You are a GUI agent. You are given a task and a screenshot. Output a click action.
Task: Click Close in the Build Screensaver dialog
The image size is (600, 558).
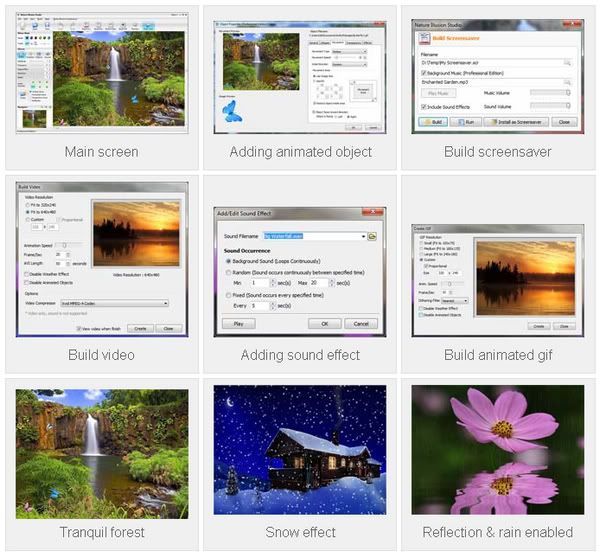tap(564, 122)
